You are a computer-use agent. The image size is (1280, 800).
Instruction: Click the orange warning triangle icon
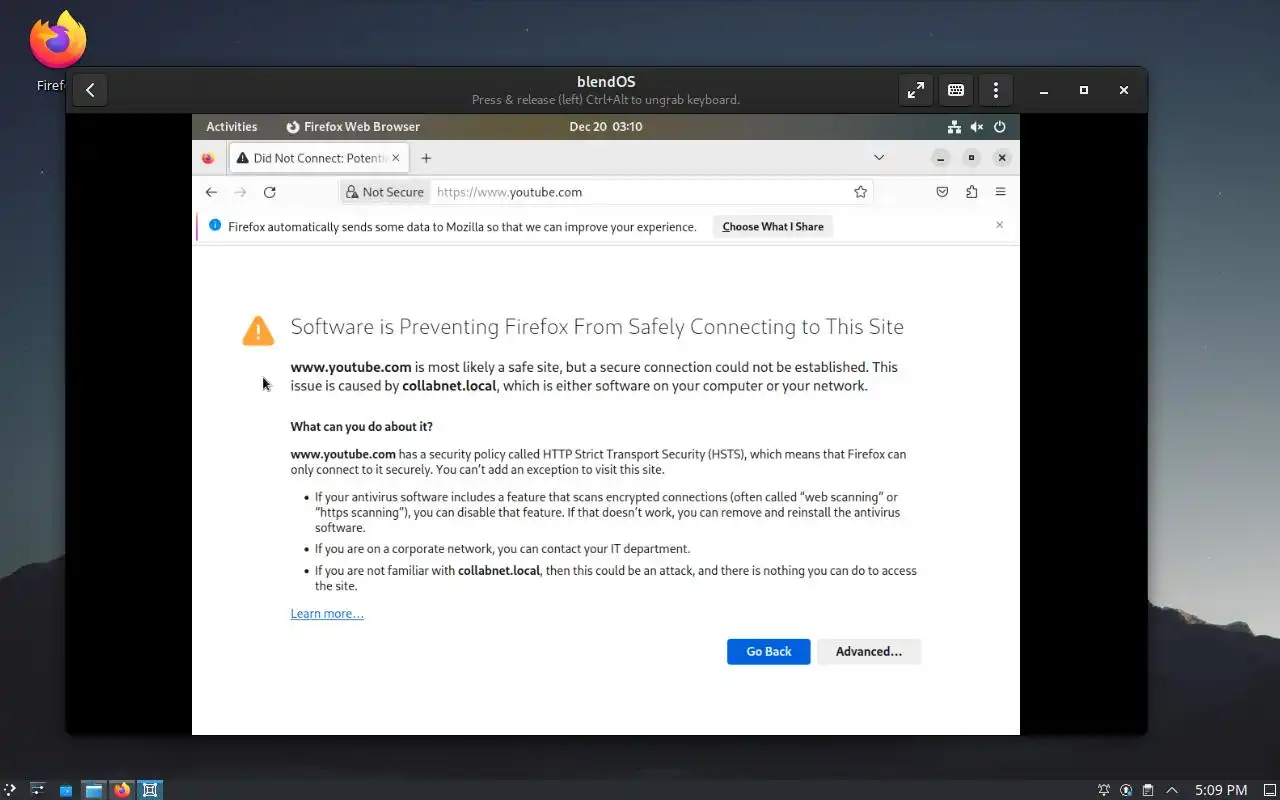[258, 330]
